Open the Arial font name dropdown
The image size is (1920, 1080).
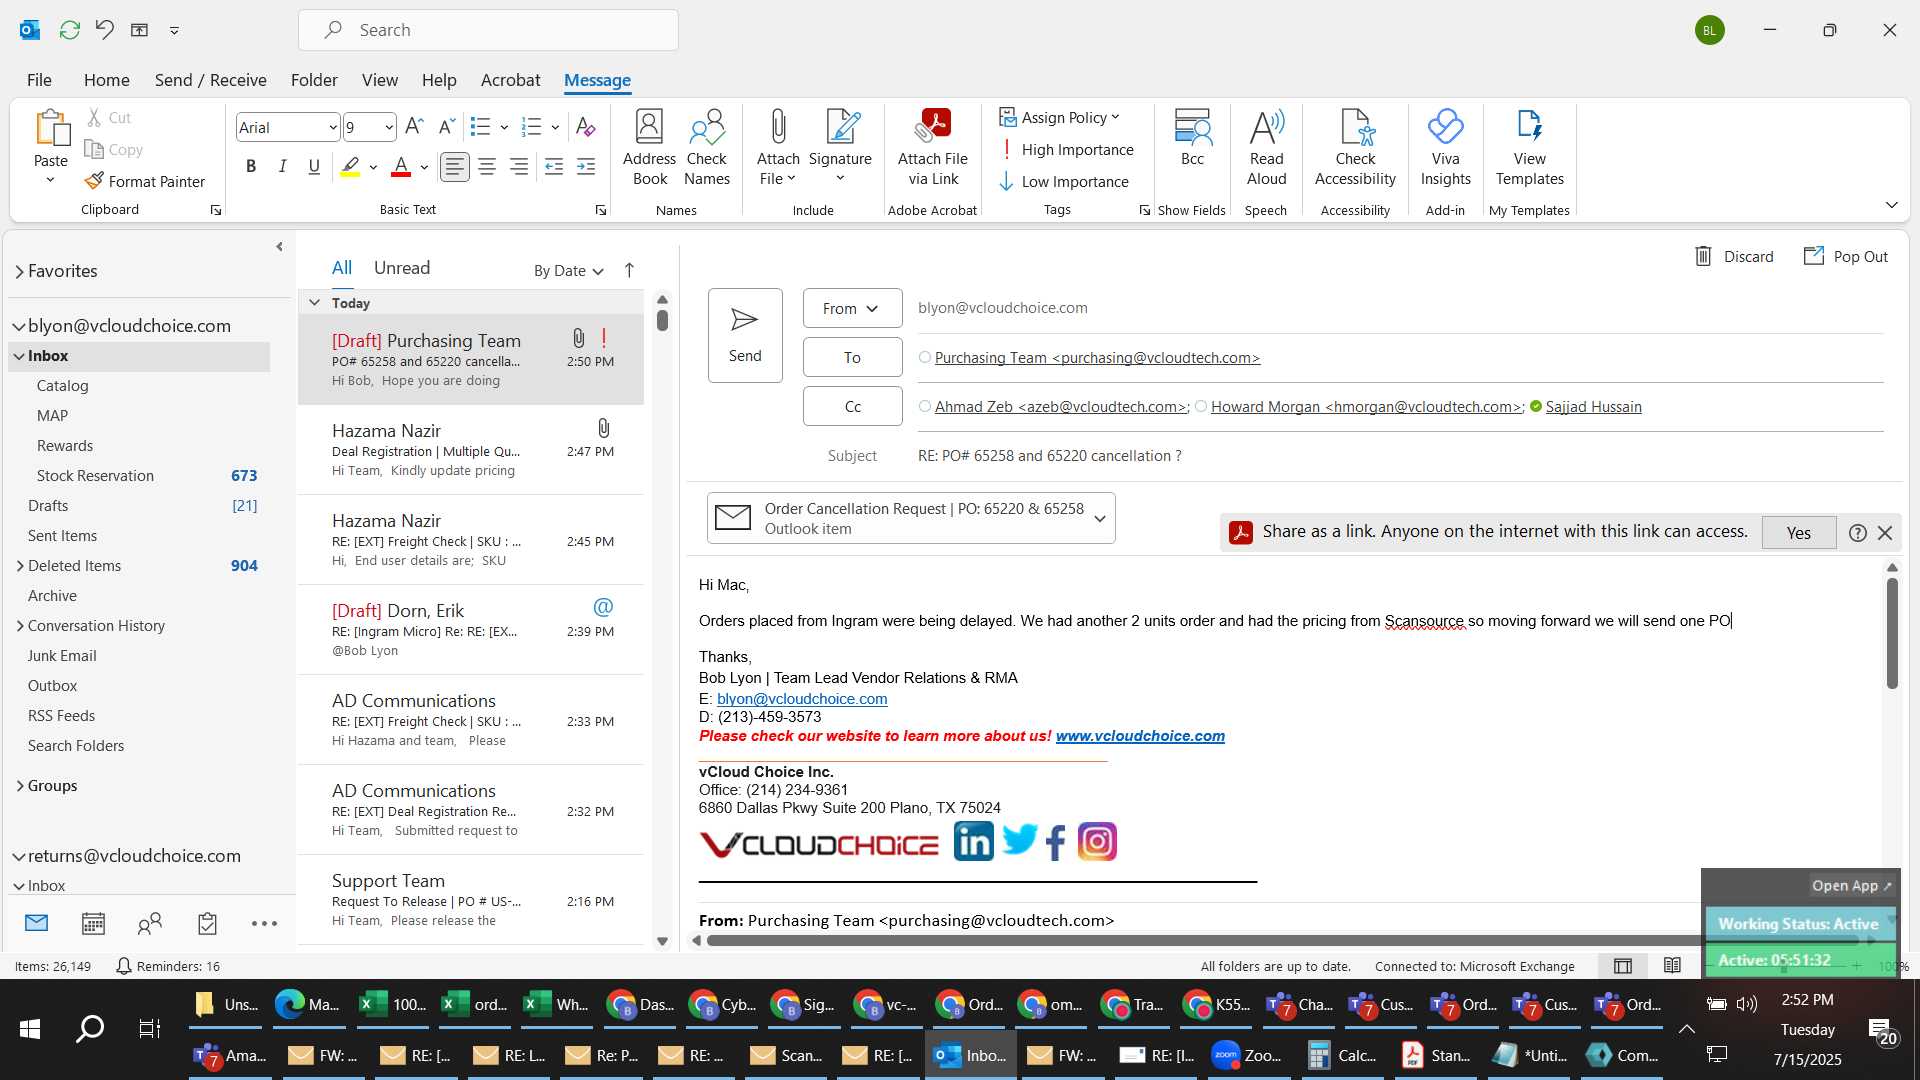(333, 127)
